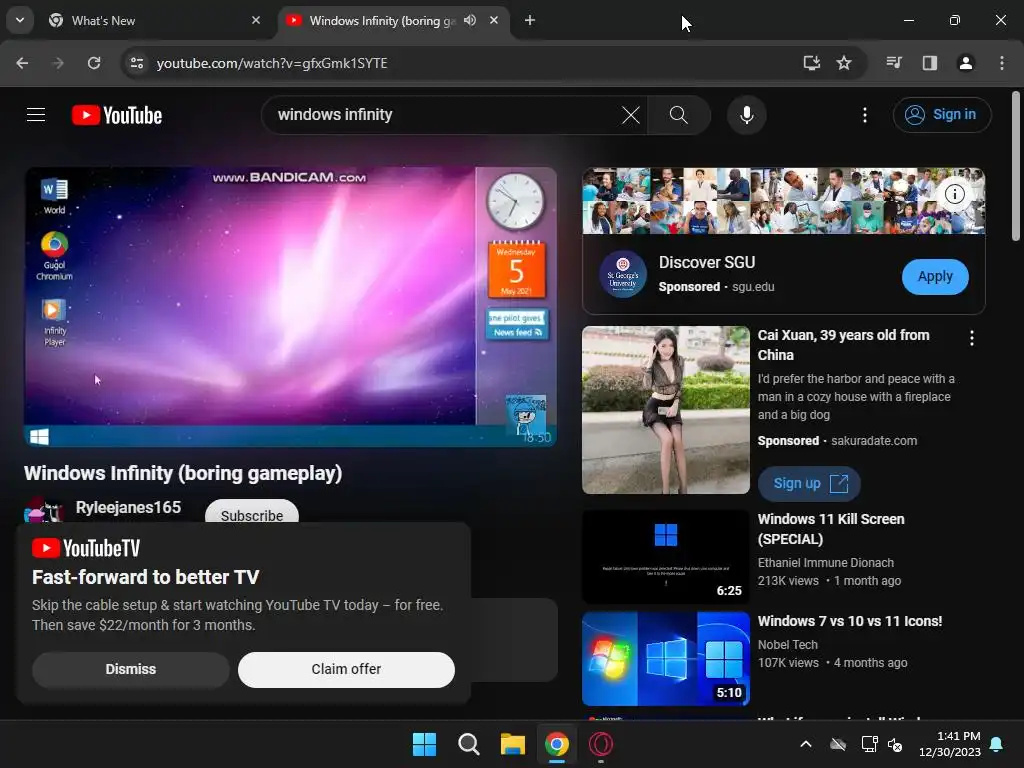This screenshot has height=768, width=1024.
Task: Start voice search with the microphone icon
Action: 746,115
